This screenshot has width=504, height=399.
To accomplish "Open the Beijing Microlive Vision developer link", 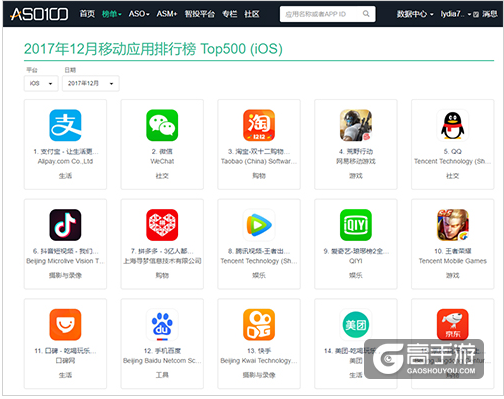I will click(65, 261).
